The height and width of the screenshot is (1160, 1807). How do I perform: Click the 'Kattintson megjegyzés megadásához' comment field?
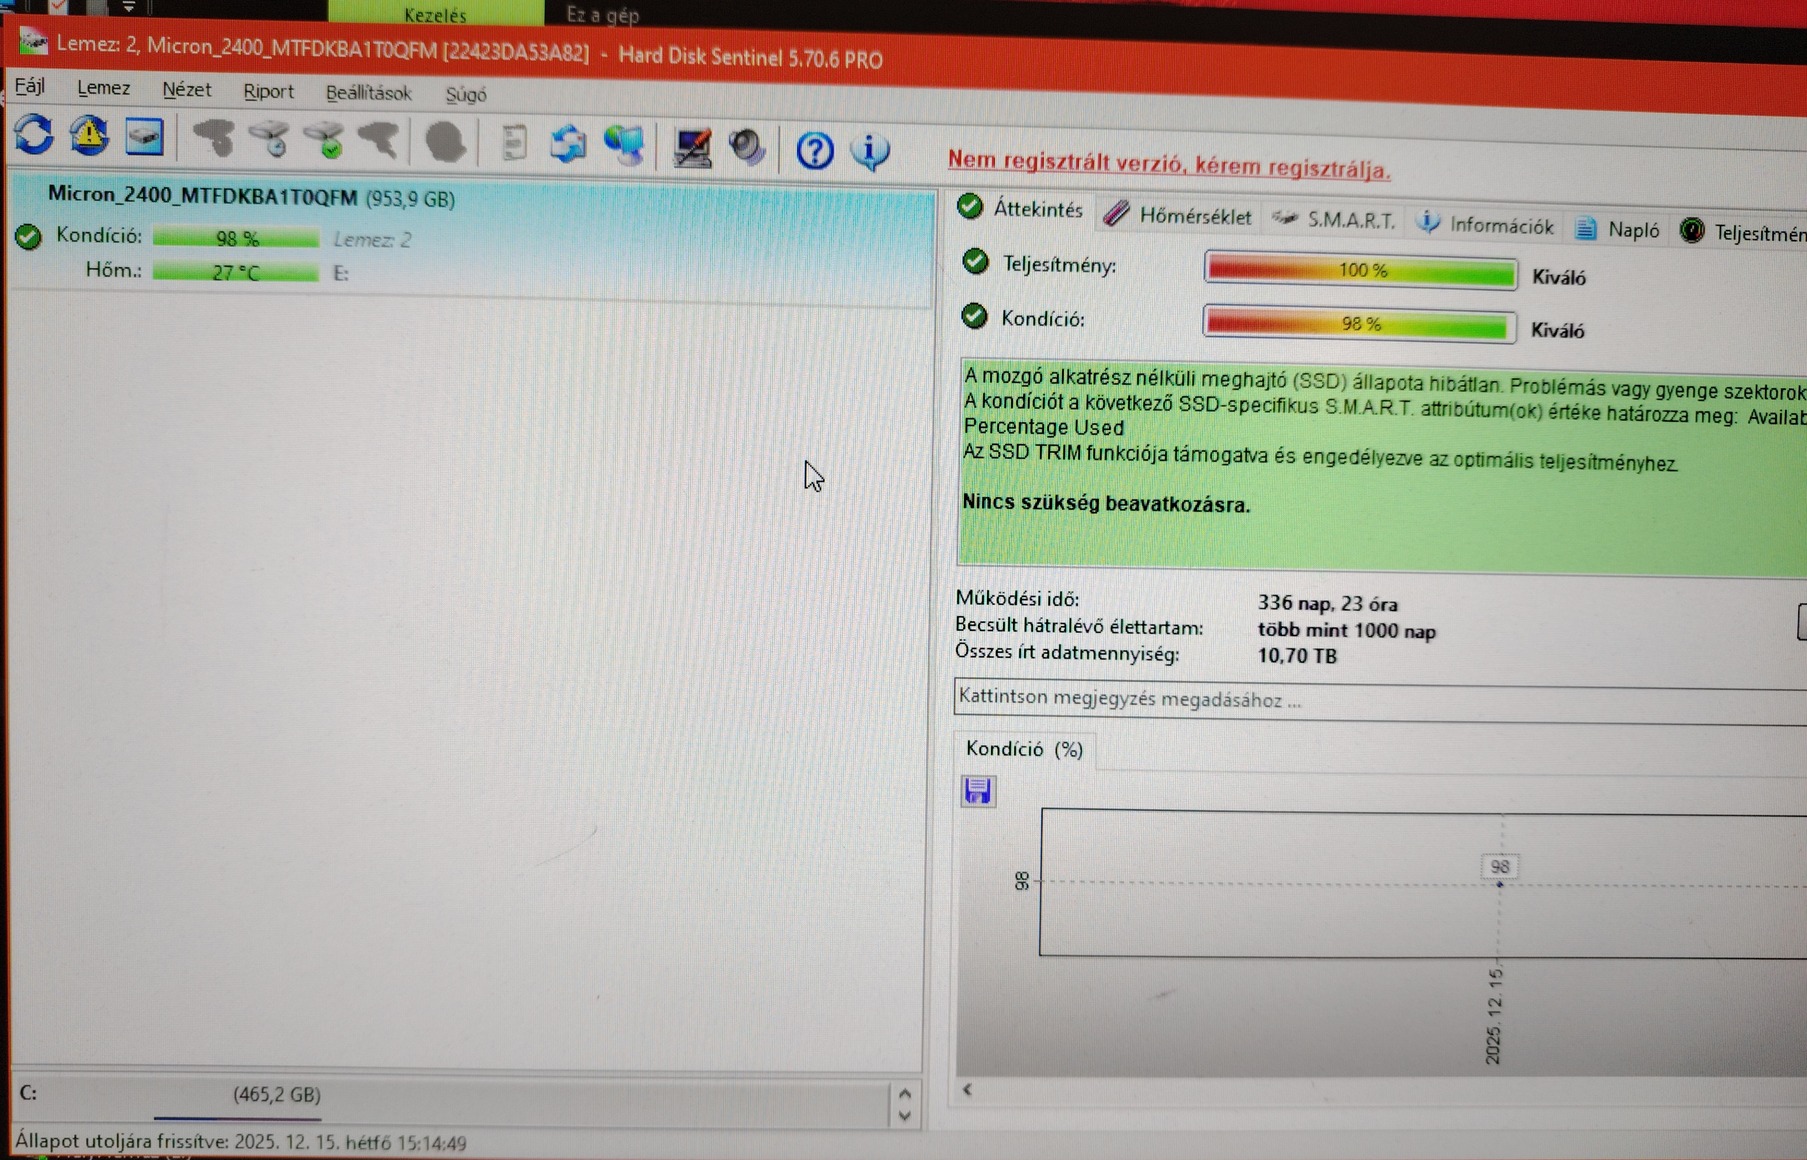point(1380,702)
